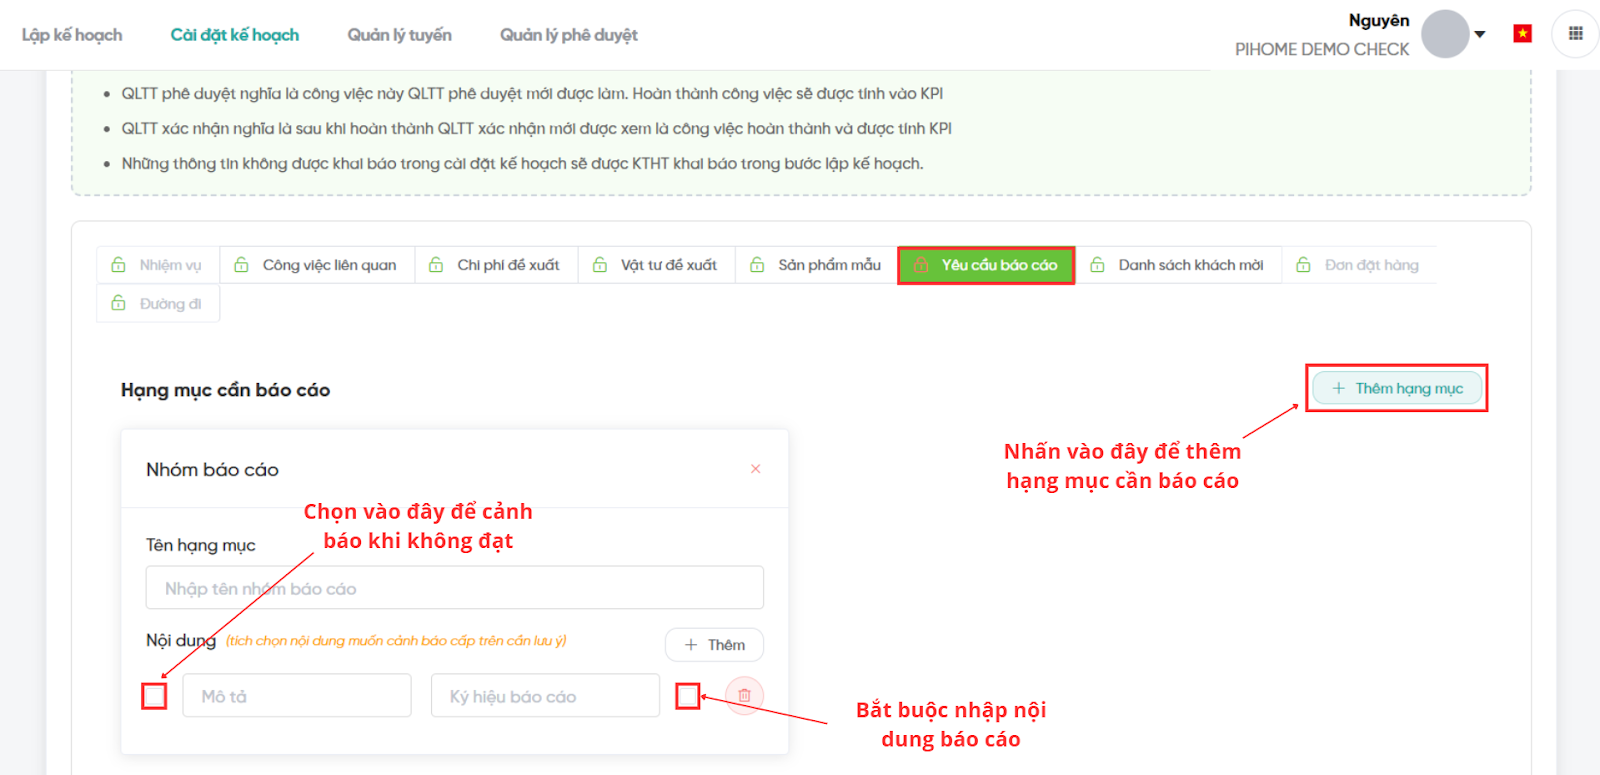Viewport: 1600px width, 775px height.
Task: Open the apps grid icon
Action: (x=1575, y=34)
